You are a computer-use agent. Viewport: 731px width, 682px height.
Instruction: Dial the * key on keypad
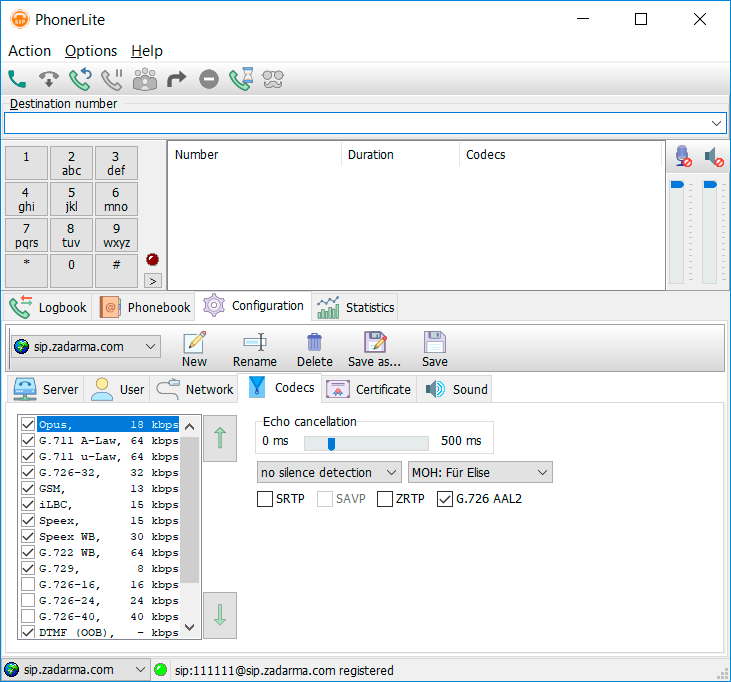click(27, 271)
